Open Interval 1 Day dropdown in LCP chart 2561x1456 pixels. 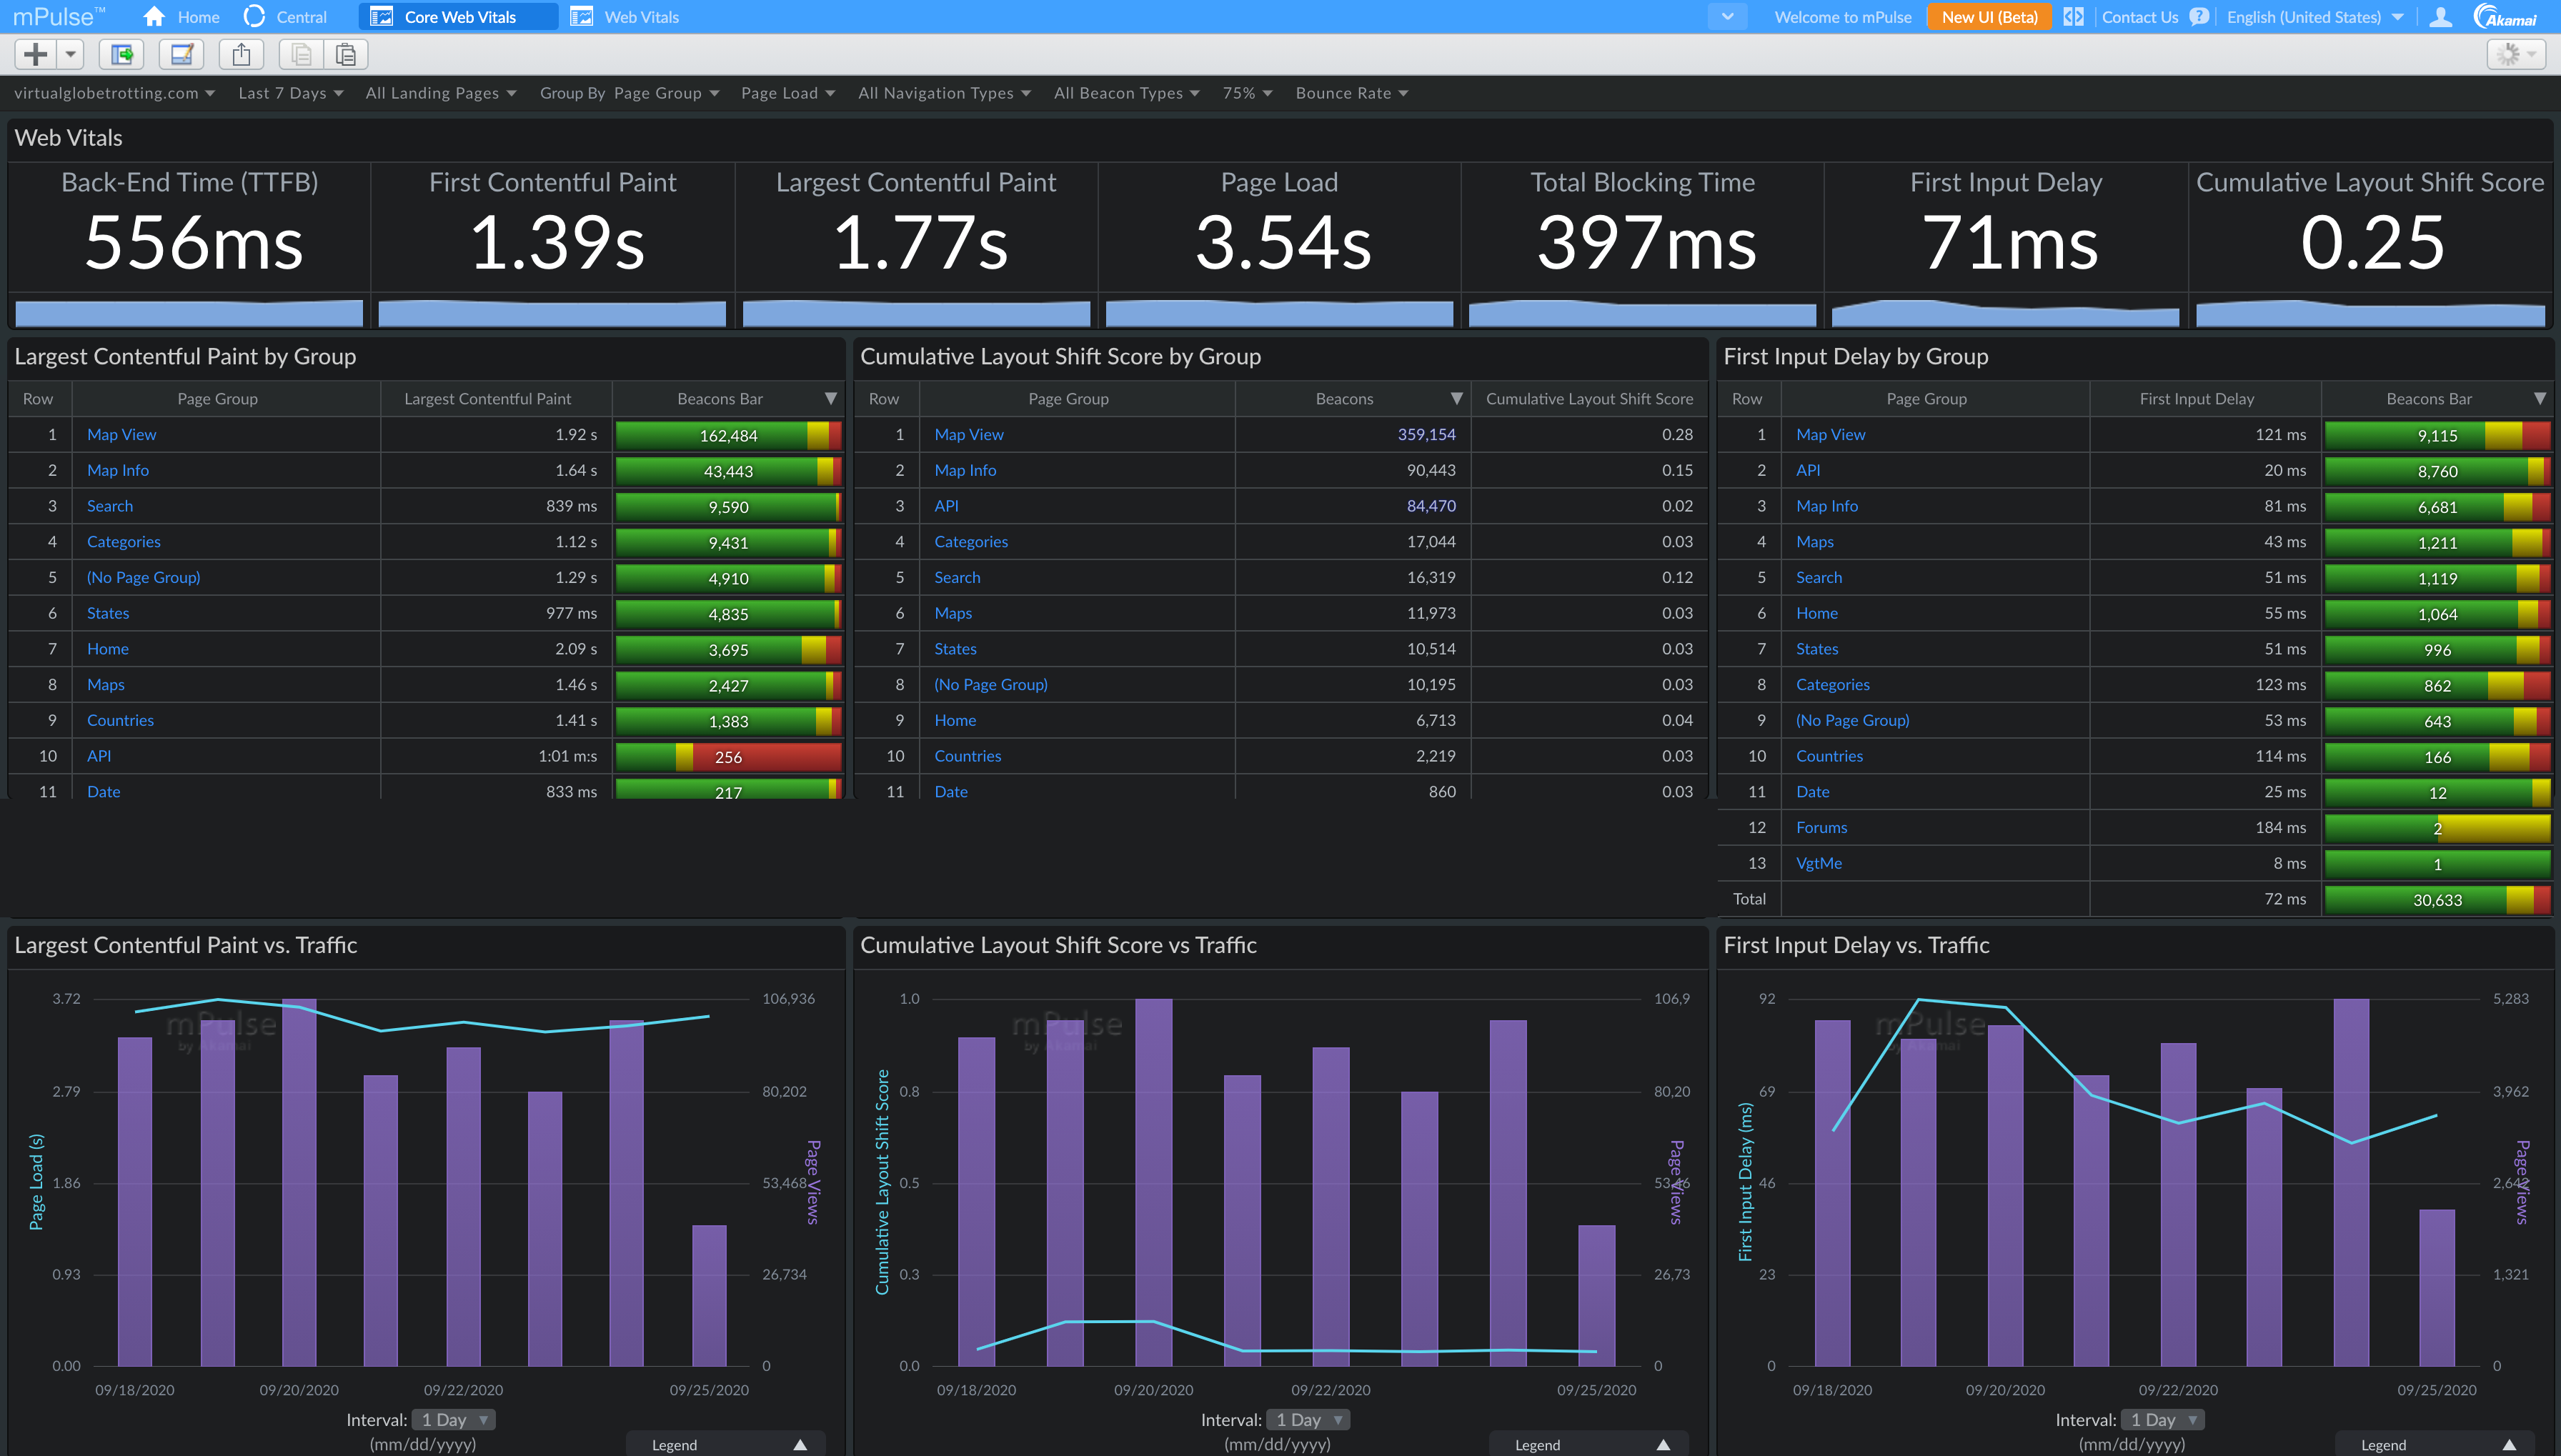coord(453,1420)
